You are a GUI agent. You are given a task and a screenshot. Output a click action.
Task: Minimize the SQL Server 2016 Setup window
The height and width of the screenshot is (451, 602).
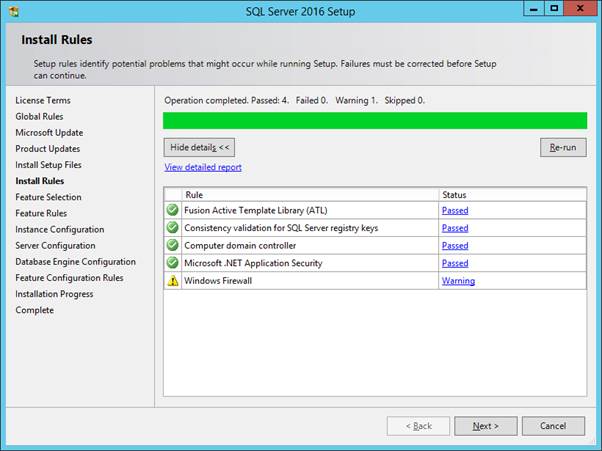[x=533, y=8]
